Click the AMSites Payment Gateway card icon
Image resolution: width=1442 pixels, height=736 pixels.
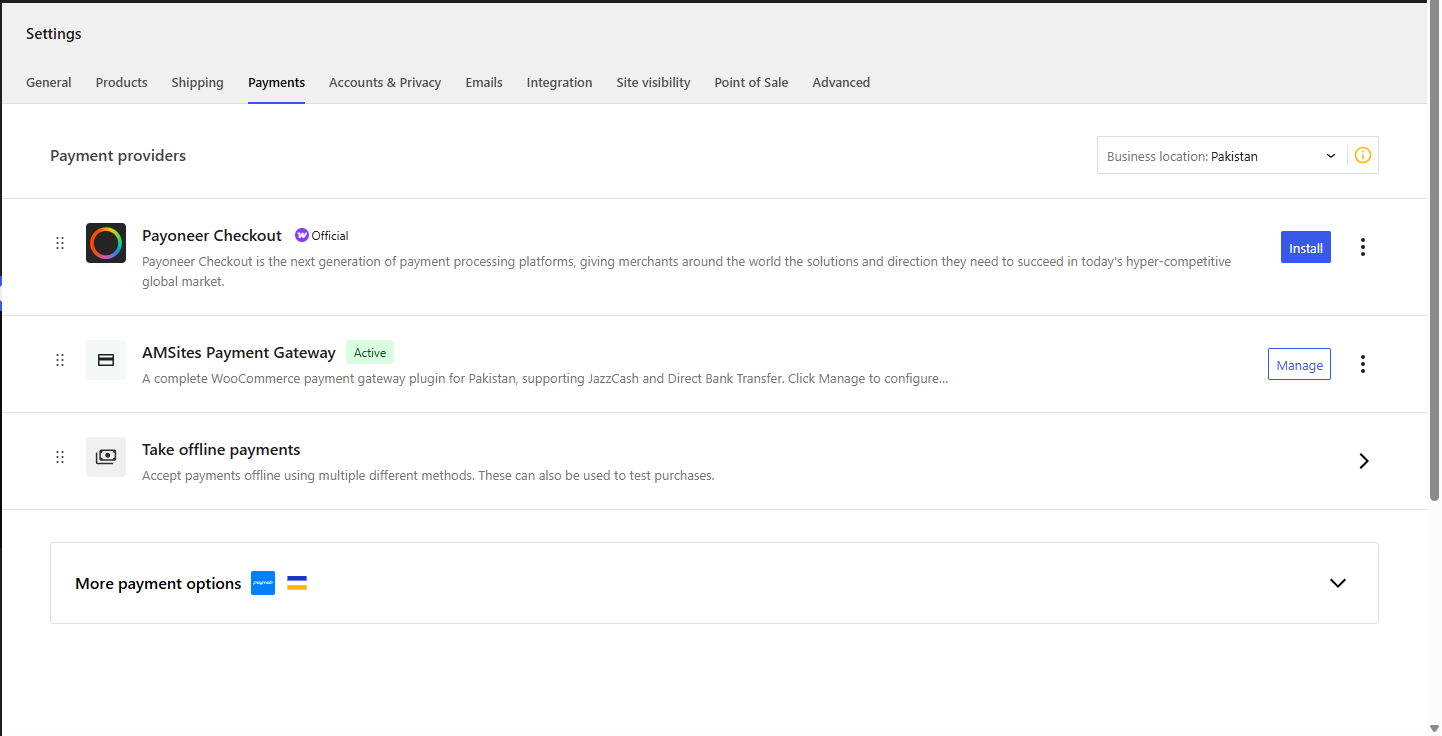click(x=106, y=360)
